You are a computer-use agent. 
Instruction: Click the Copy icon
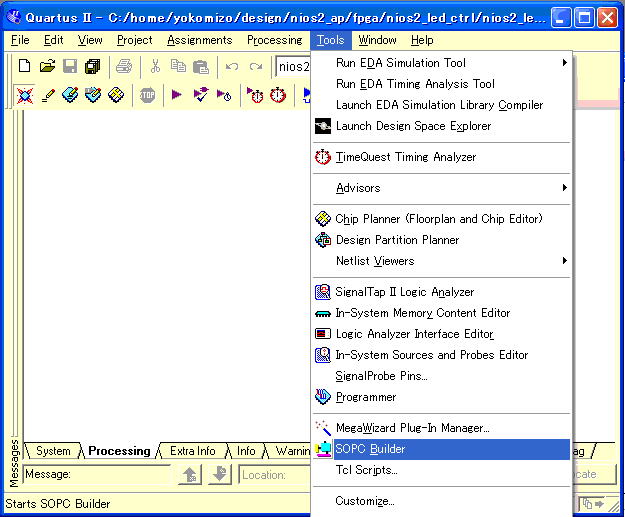point(178,66)
